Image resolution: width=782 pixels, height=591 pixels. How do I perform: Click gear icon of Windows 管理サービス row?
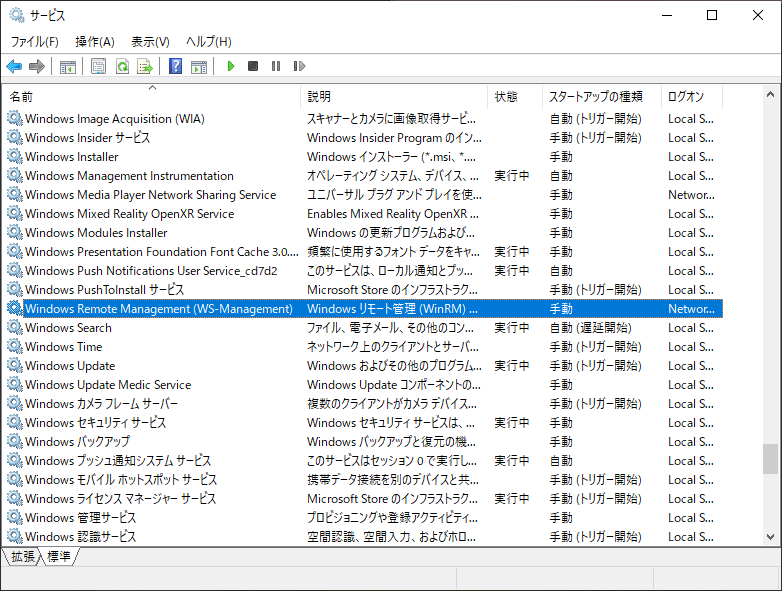15,517
